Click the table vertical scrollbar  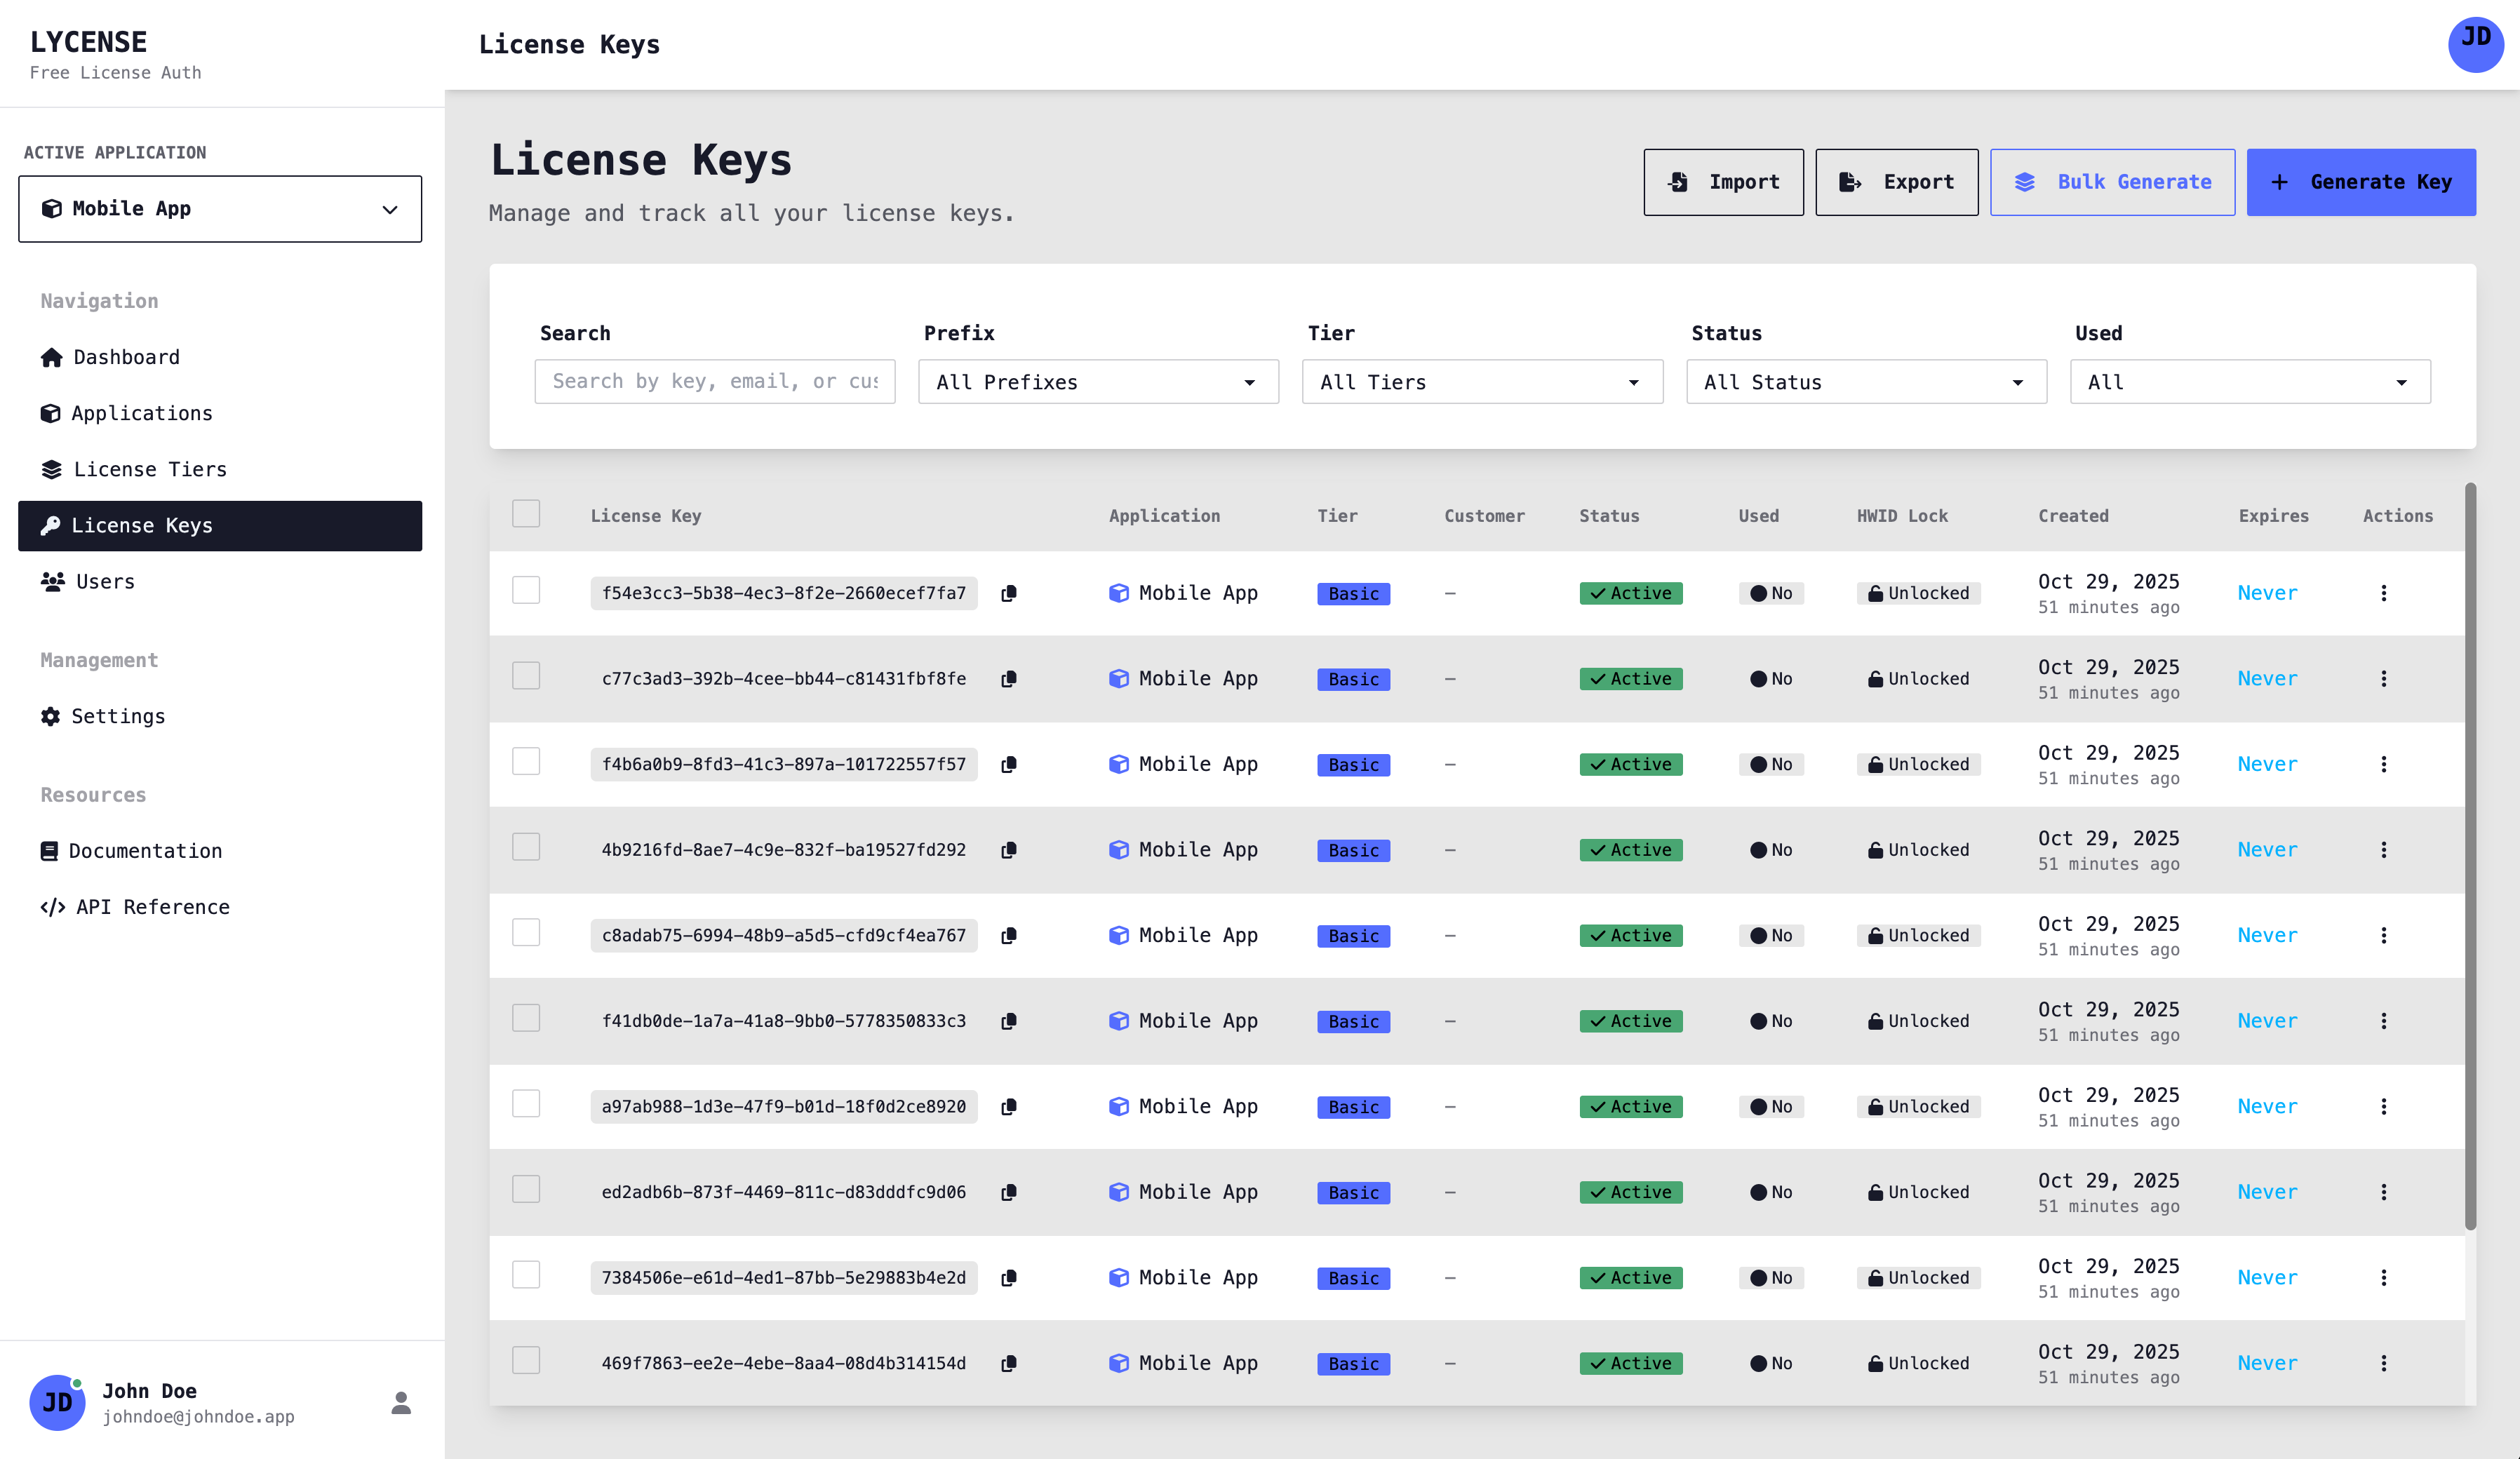point(2470,855)
